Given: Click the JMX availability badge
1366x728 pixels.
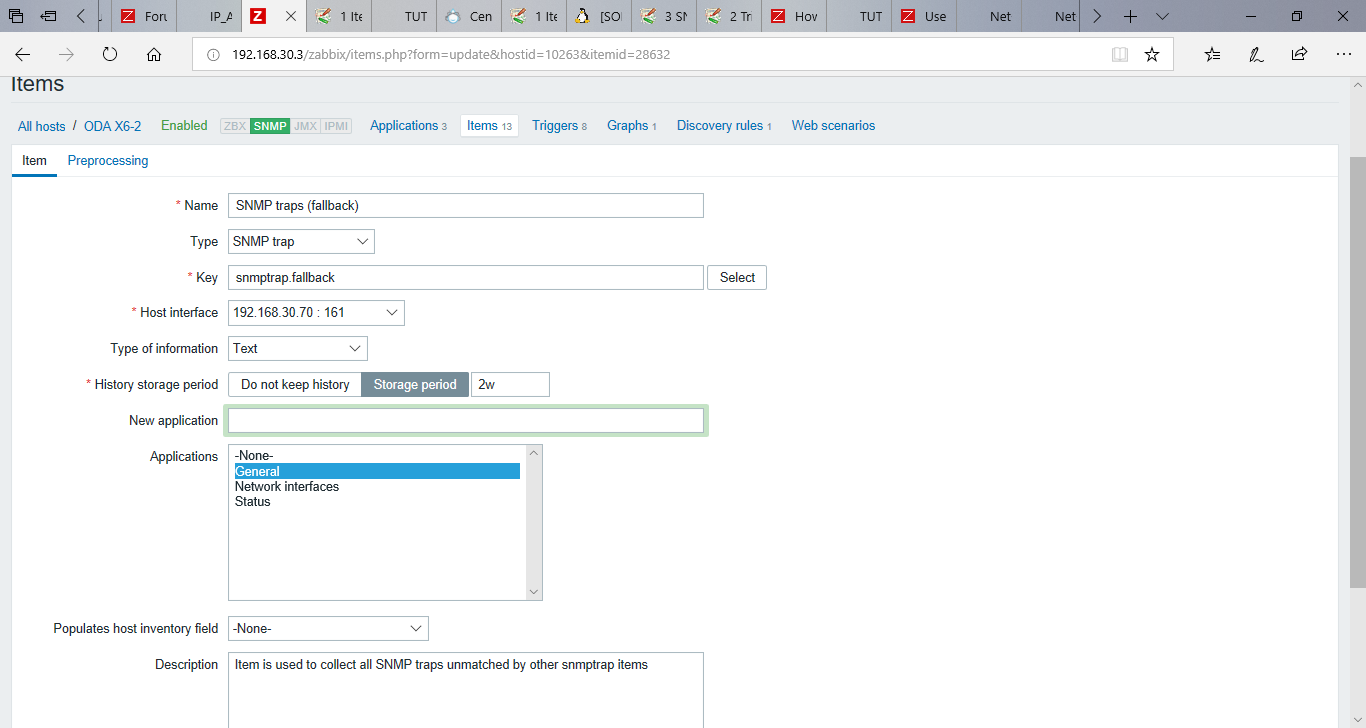Looking at the screenshot, I should pos(306,126).
